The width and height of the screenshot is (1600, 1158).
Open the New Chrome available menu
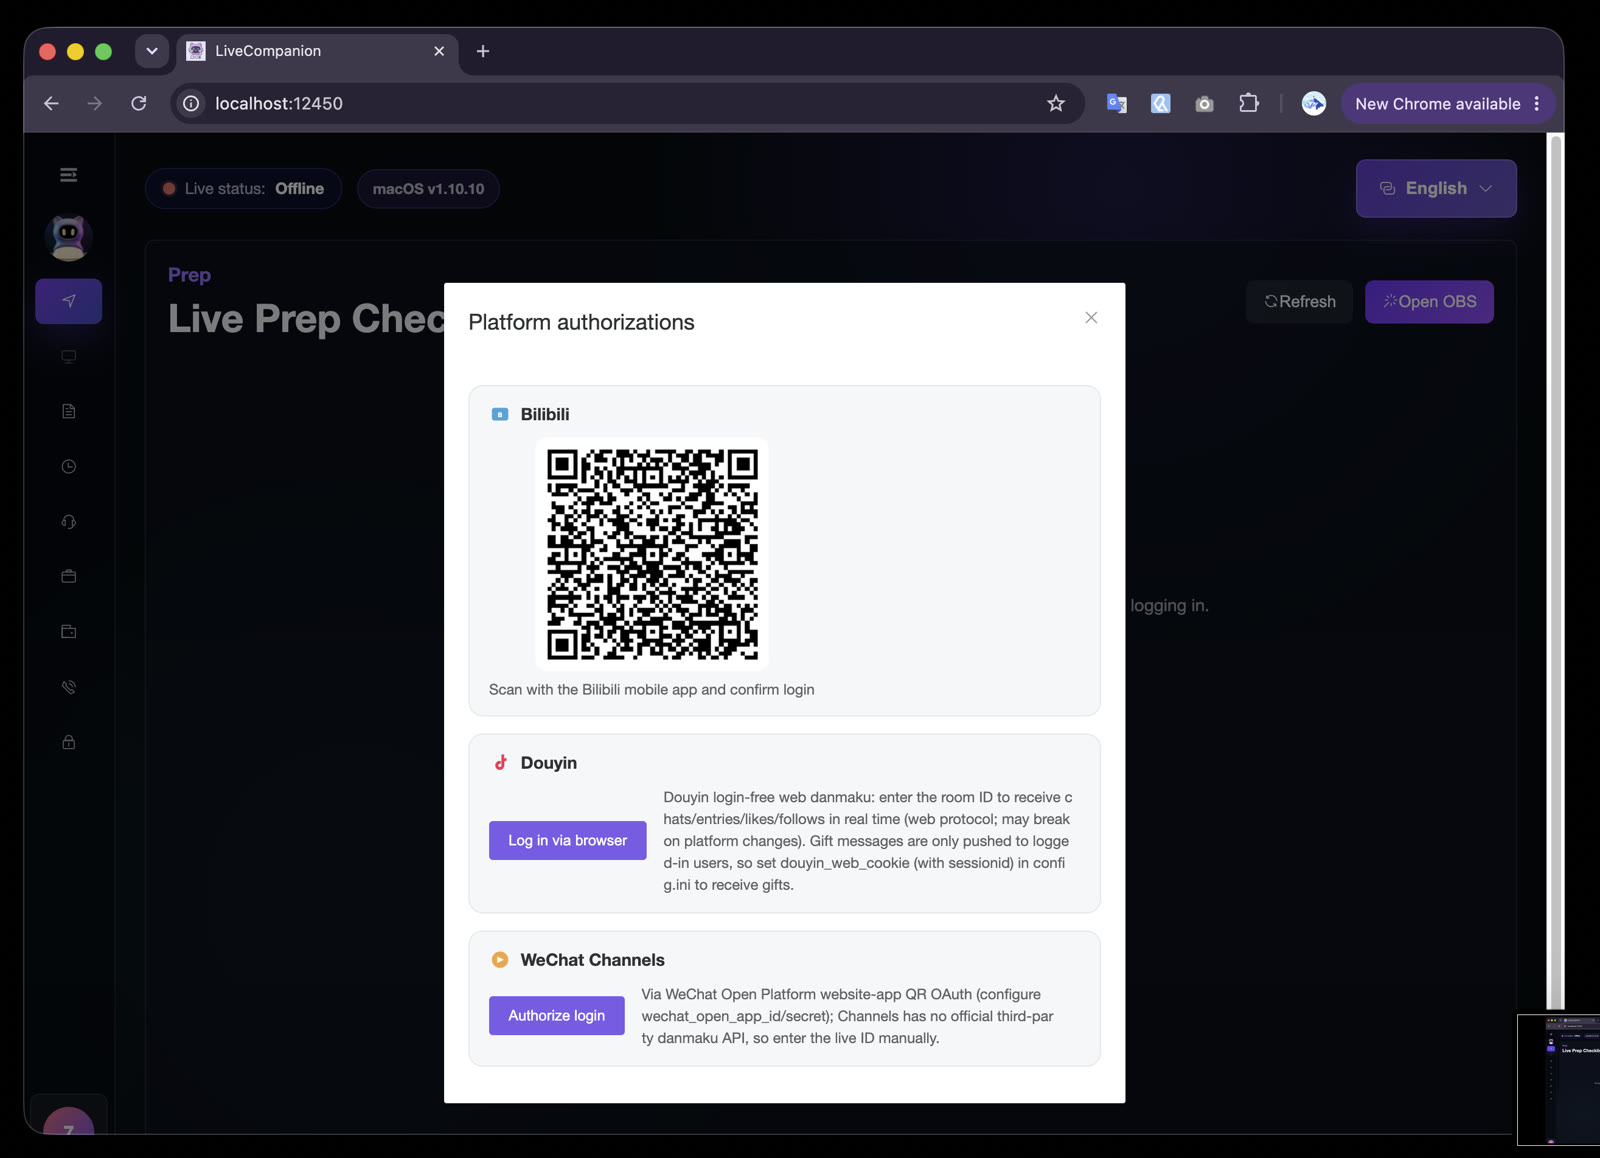1447,104
